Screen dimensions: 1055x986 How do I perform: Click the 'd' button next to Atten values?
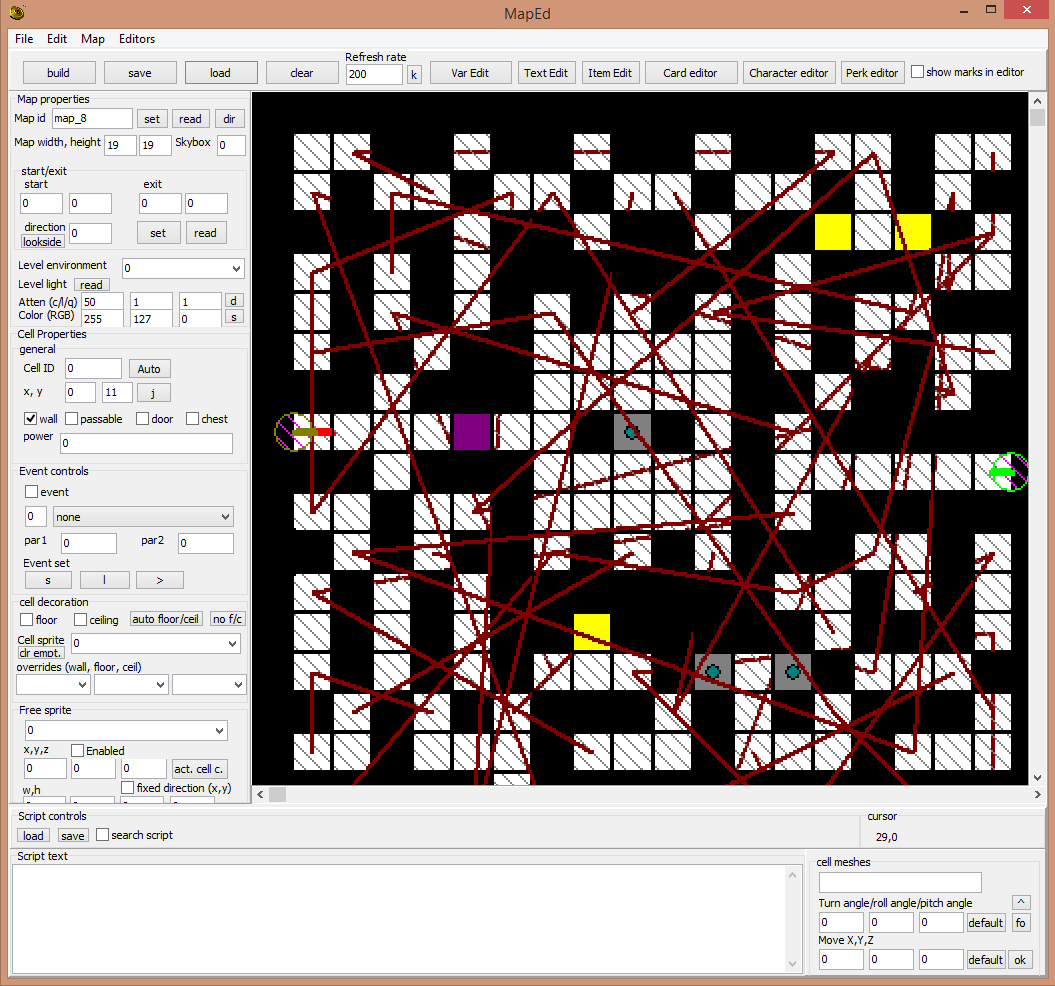pyautogui.click(x=233, y=300)
